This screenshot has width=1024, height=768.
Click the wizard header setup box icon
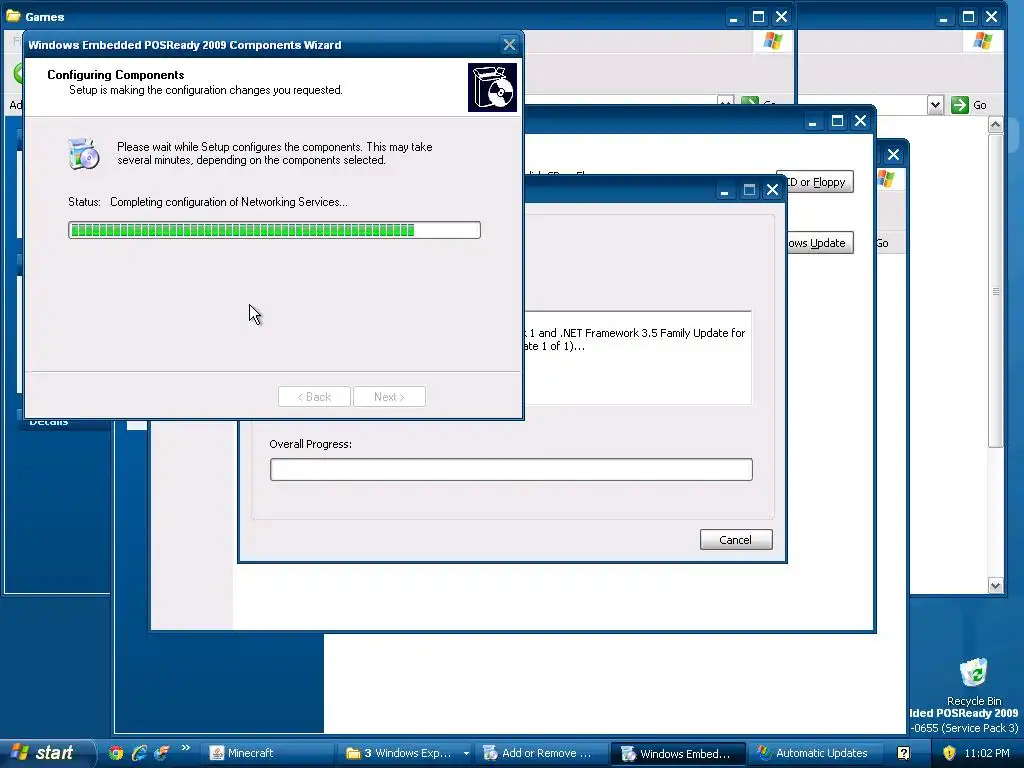[x=492, y=88]
